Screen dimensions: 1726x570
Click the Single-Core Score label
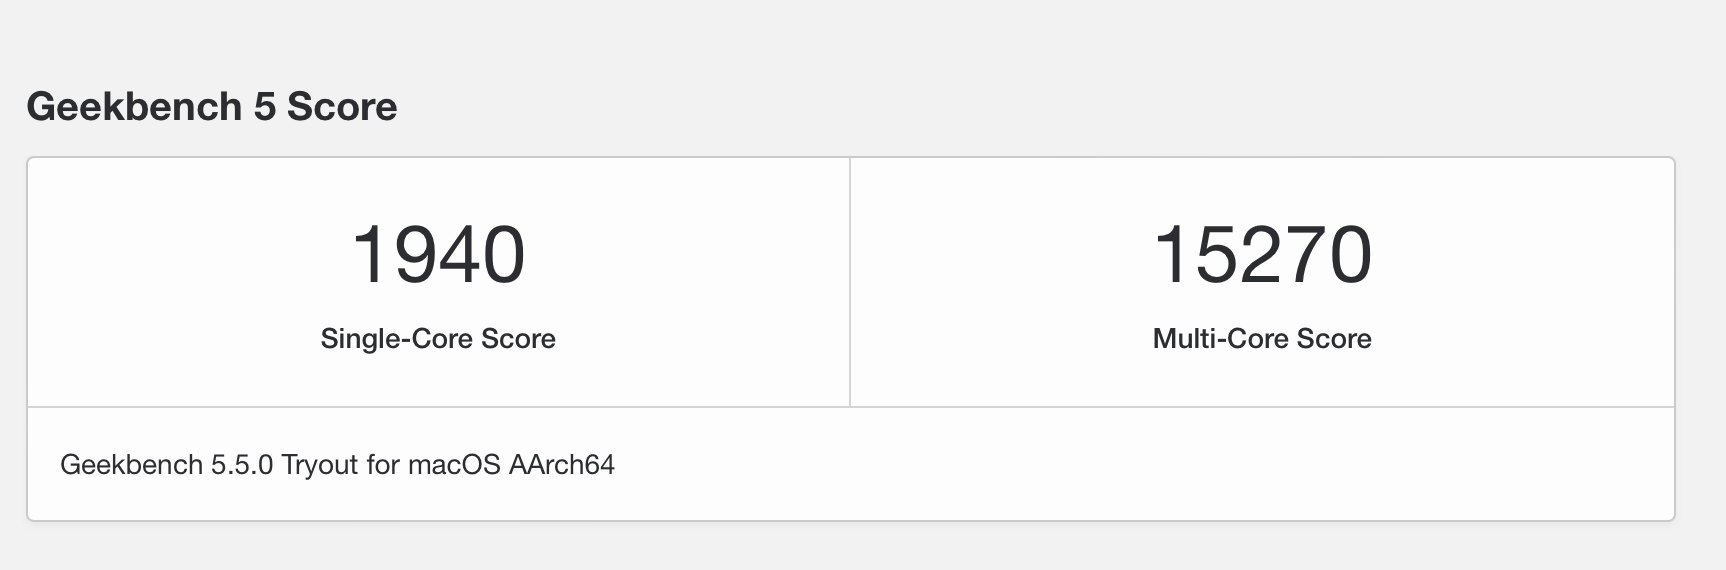tap(438, 339)
